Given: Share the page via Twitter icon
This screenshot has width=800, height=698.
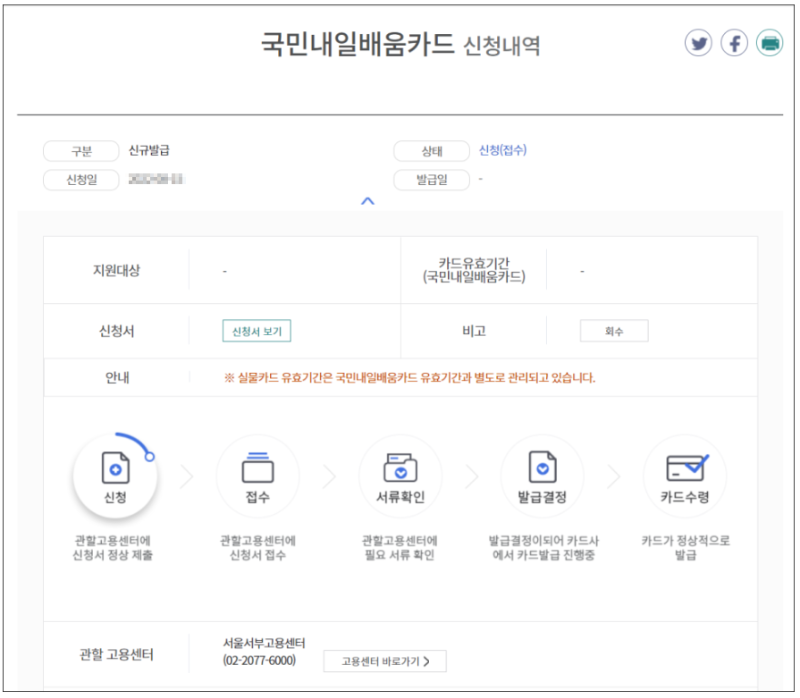Looking at the screenshot, I should tap(698, 43).
